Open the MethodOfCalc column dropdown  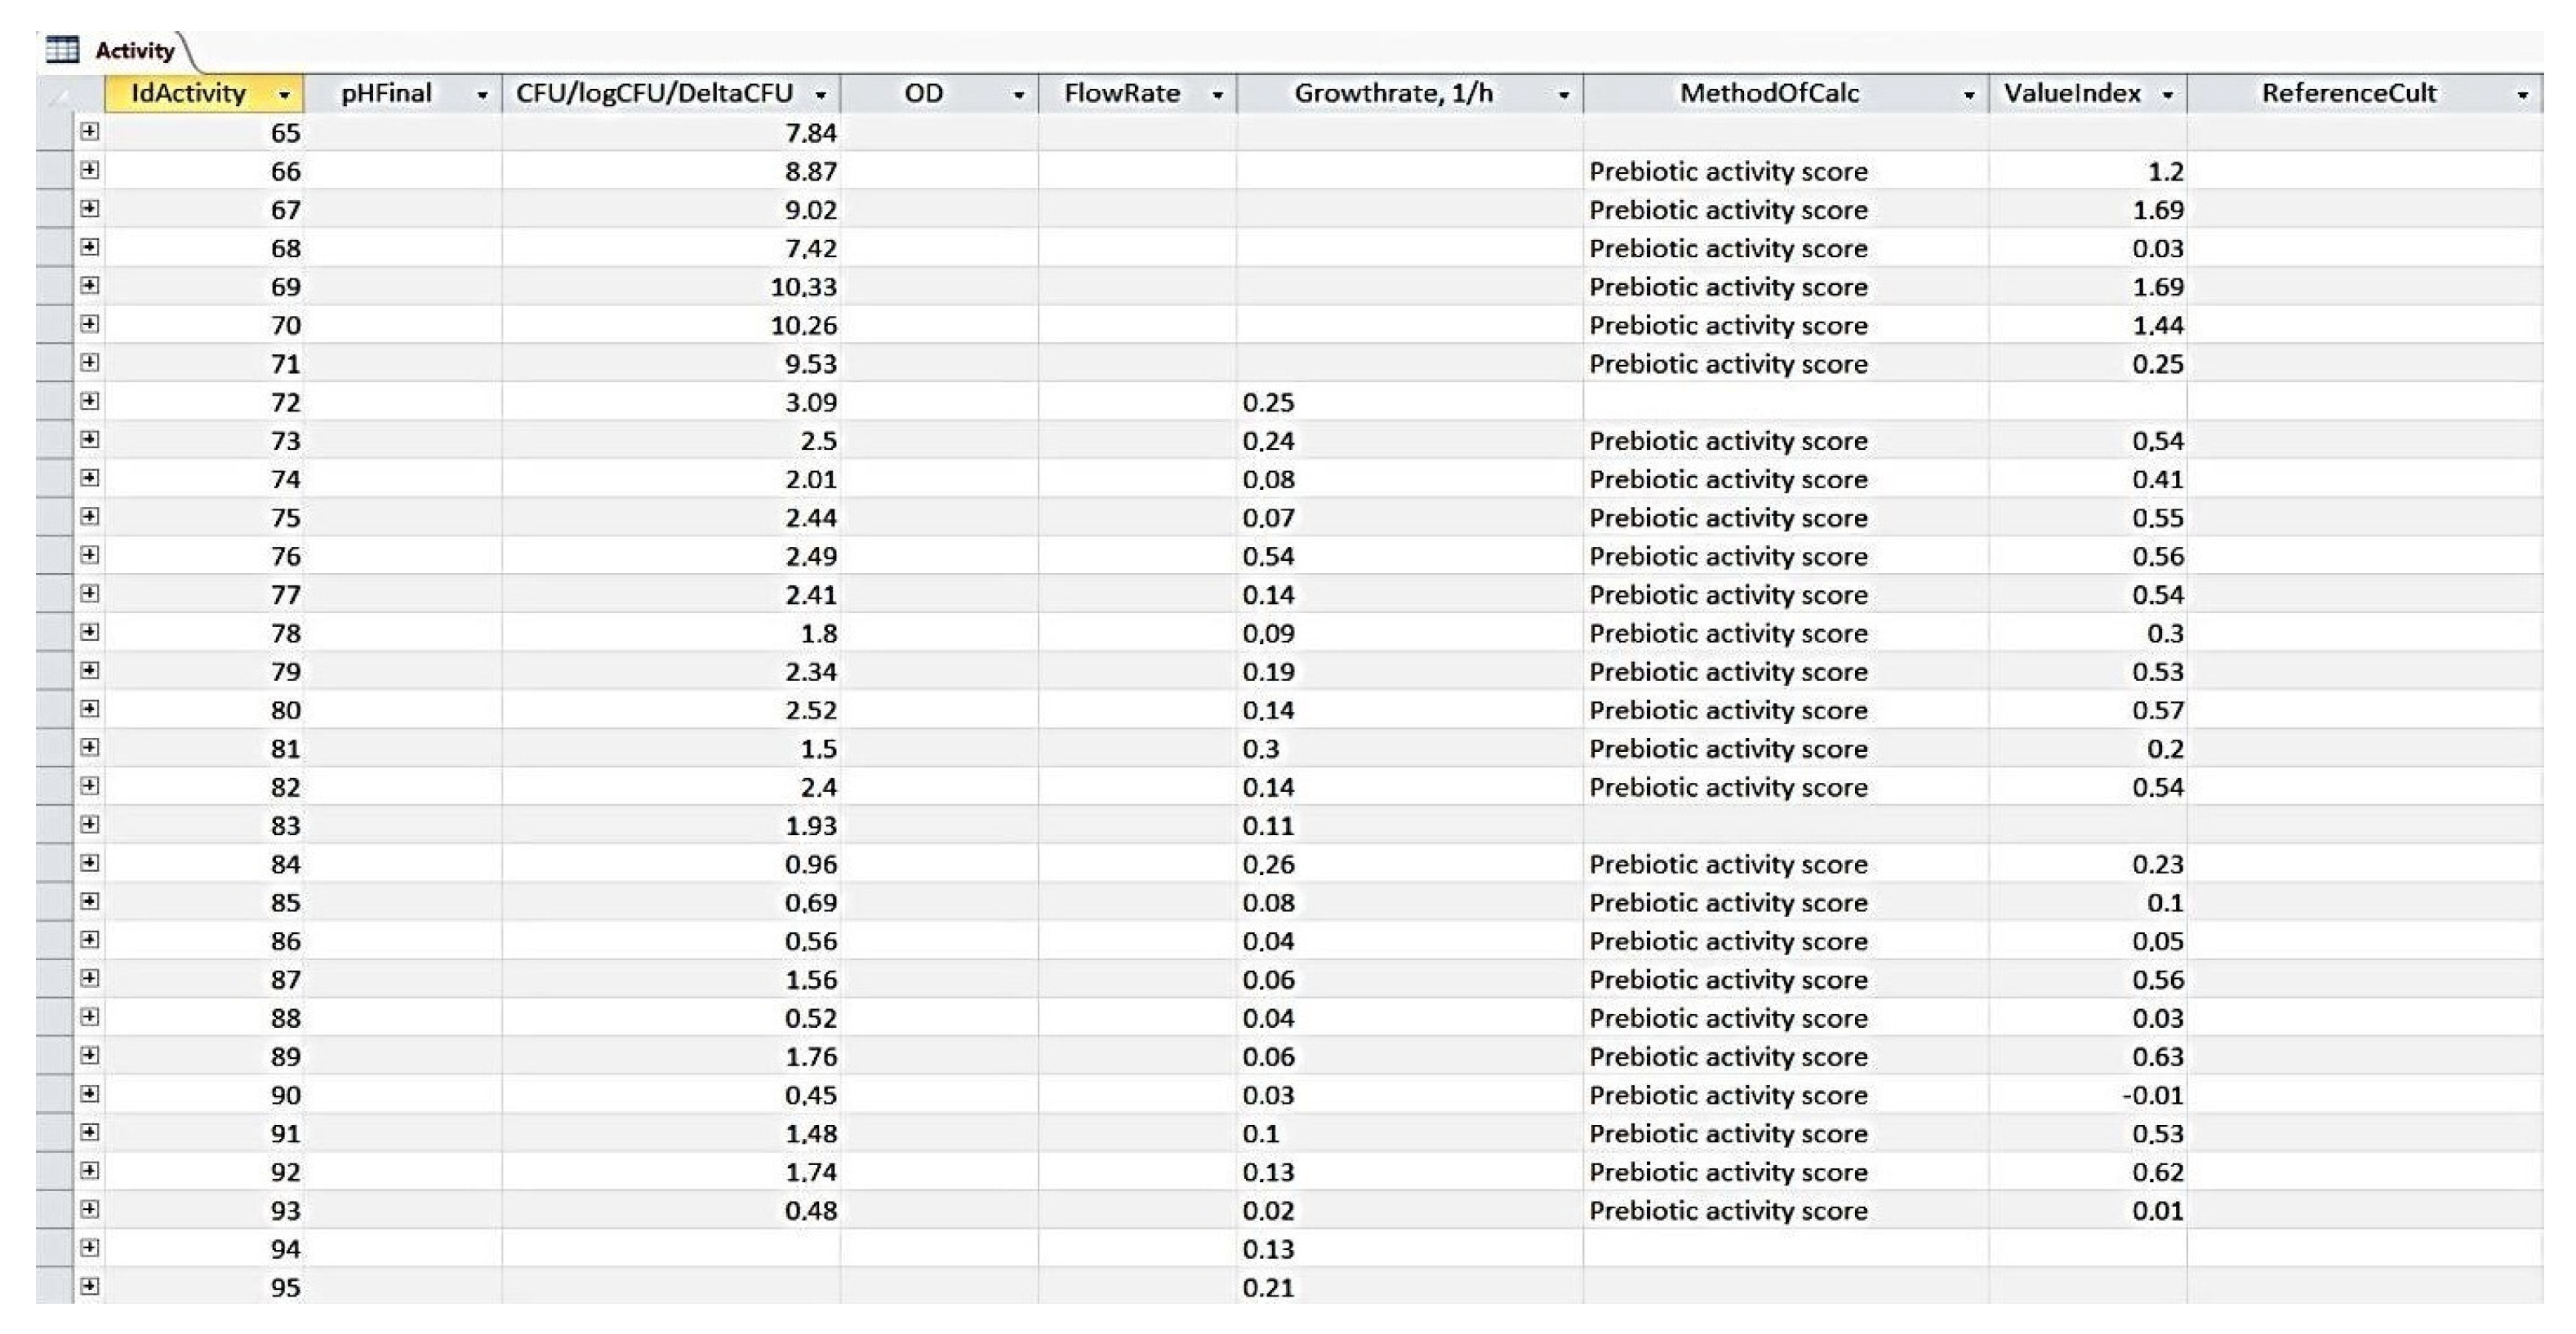[x=1968, y=95]
